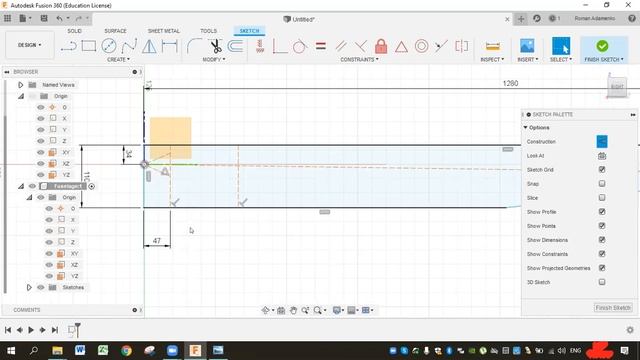The image size is (640, 360).
Task: Select the Fit Point Spline tool
Action: point(129,46)
